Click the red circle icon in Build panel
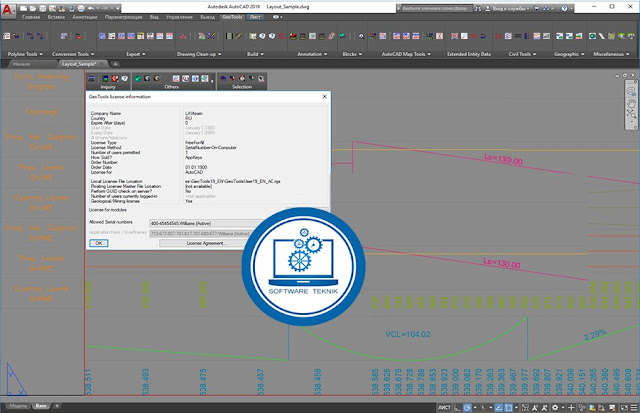Viewport: 640px width, 413px height. [282, 36]
